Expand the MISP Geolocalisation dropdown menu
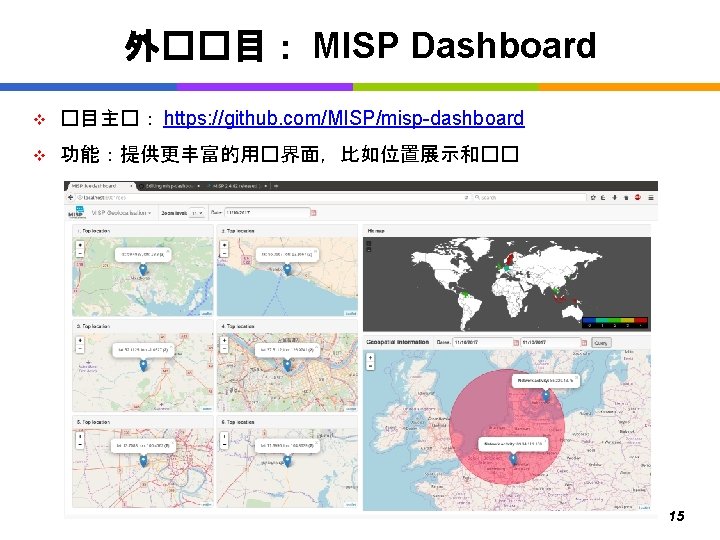The width and height of the screenshot is (720, 540). (121, 213)
